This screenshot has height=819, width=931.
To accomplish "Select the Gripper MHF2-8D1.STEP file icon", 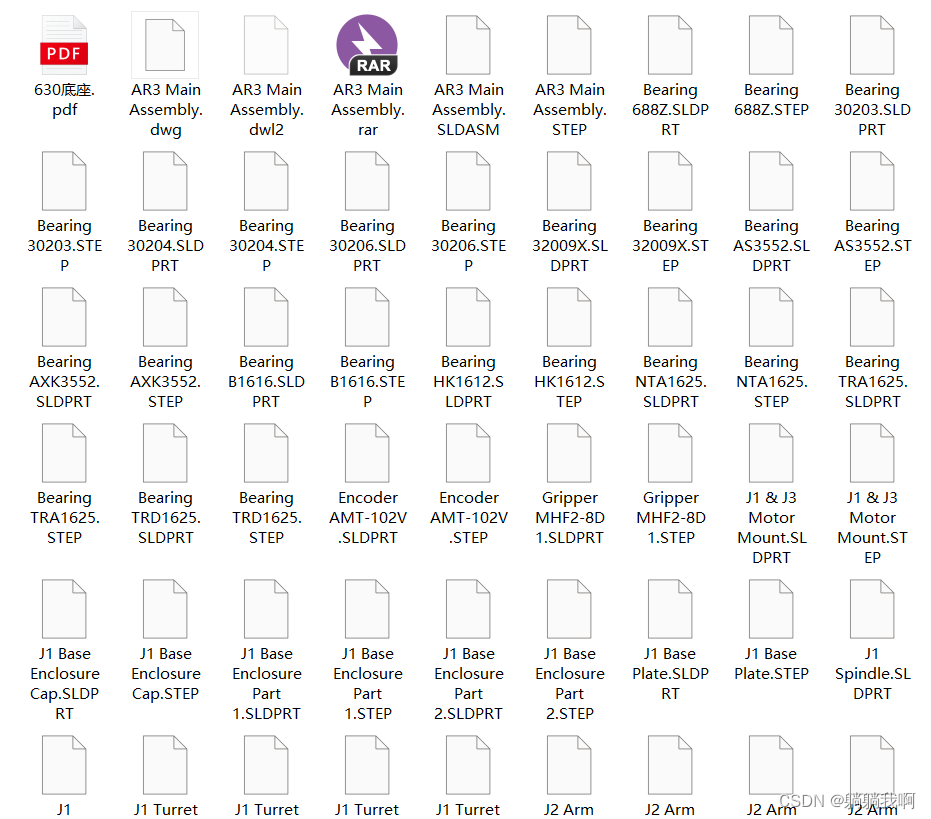I will (670, 453).
